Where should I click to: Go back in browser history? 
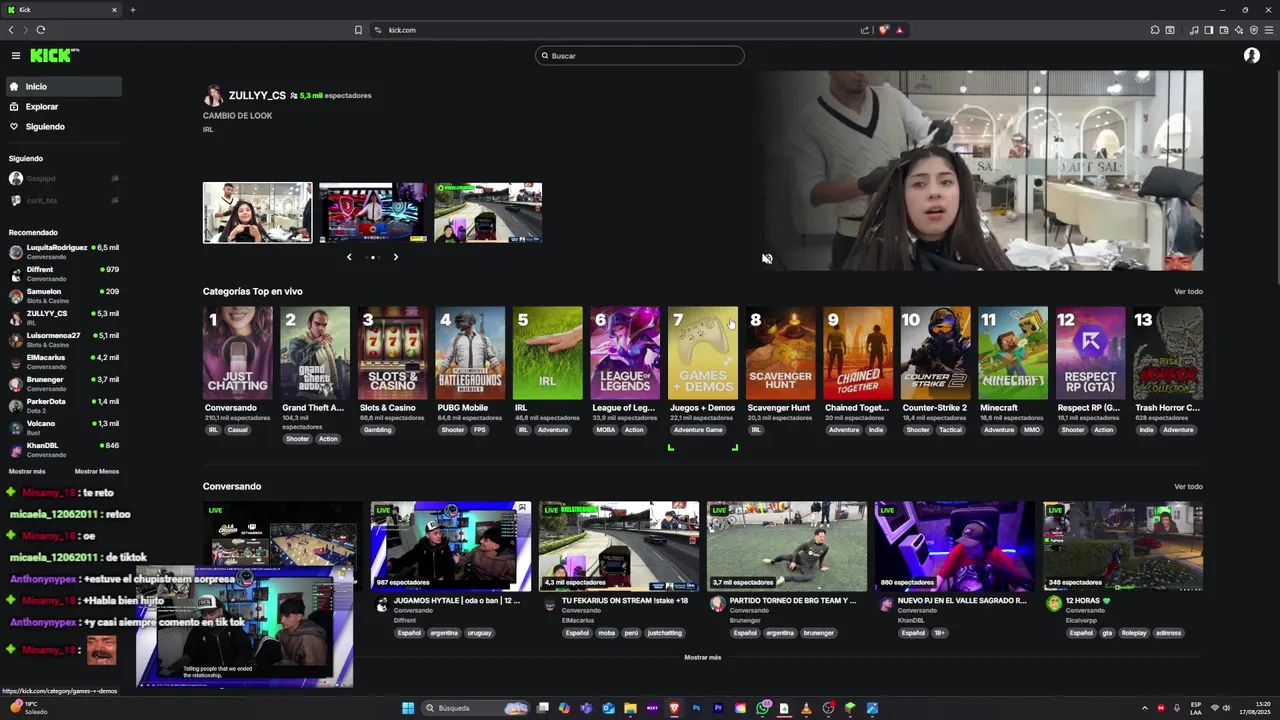(11, 30)
